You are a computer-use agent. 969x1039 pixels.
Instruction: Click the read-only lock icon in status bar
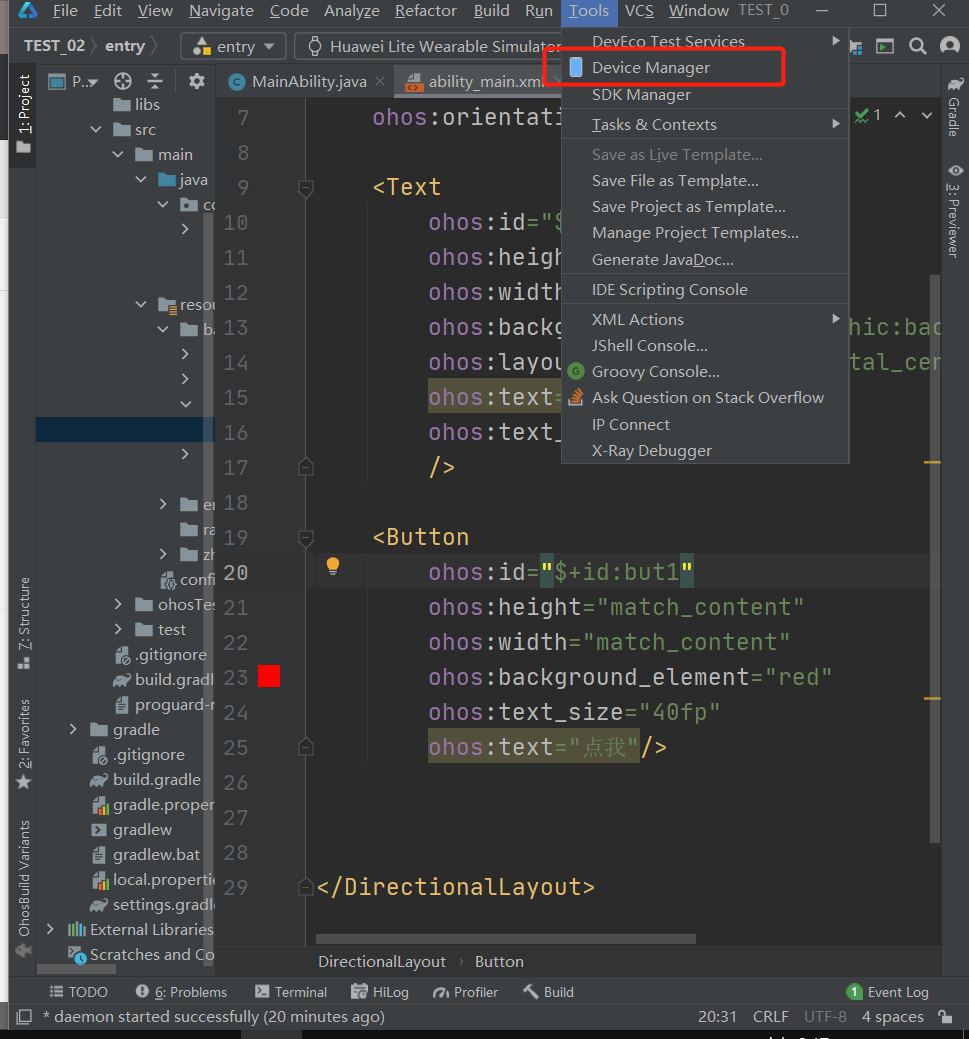[x=945, y=1016]
